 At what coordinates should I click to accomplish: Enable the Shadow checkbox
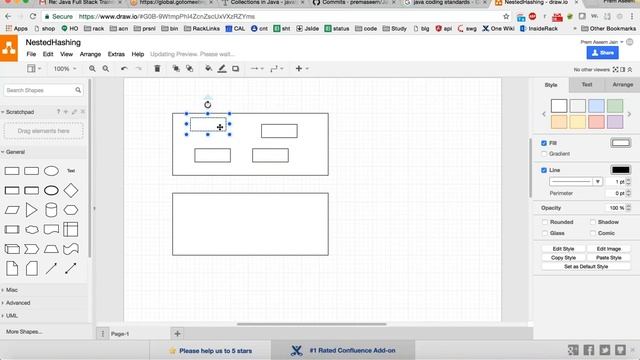pyautogui.click(x=593, y=222)
